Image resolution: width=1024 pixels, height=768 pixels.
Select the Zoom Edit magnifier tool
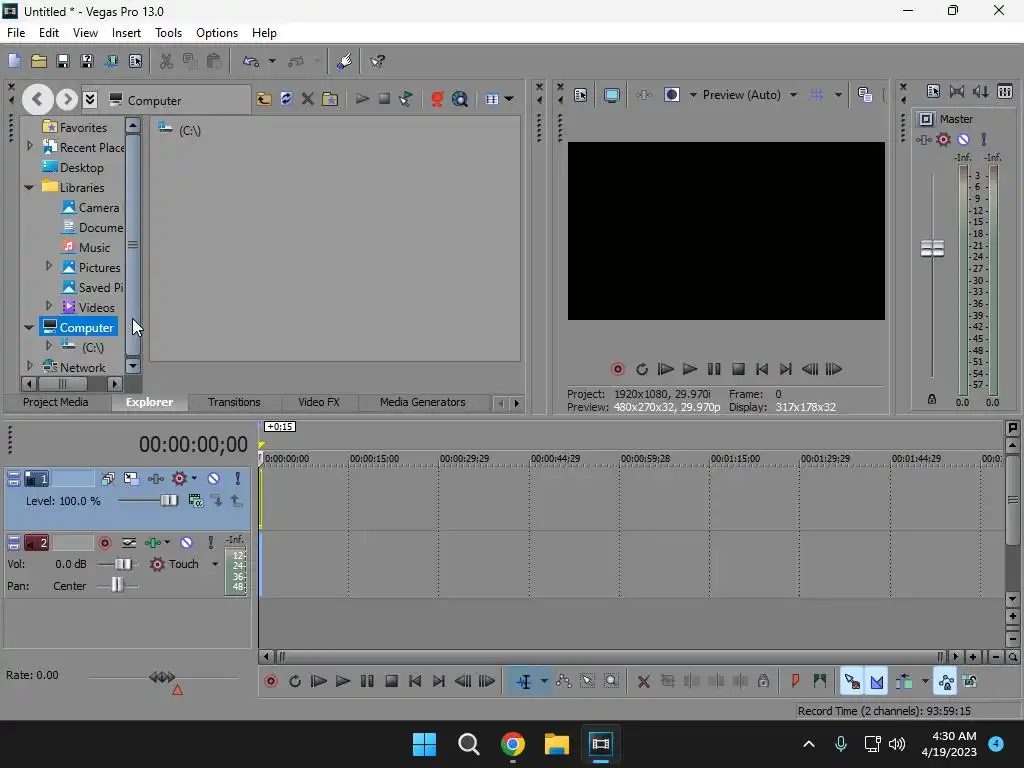tap(611, 681)
